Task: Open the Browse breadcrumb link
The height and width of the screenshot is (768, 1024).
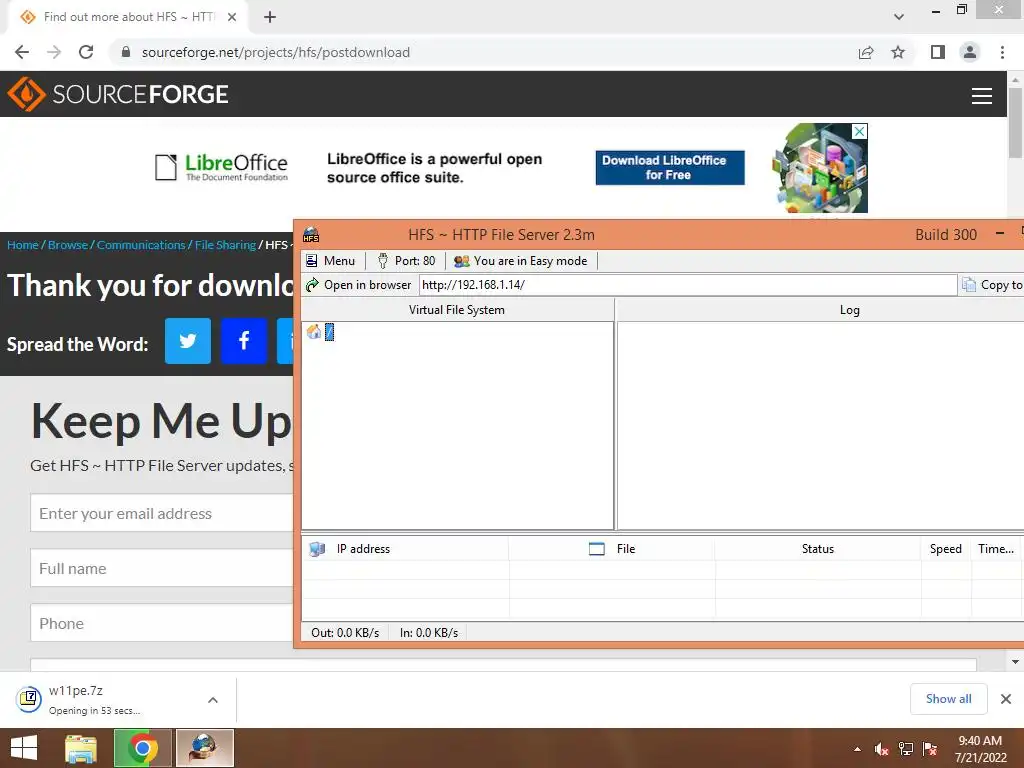Action: 68,245
